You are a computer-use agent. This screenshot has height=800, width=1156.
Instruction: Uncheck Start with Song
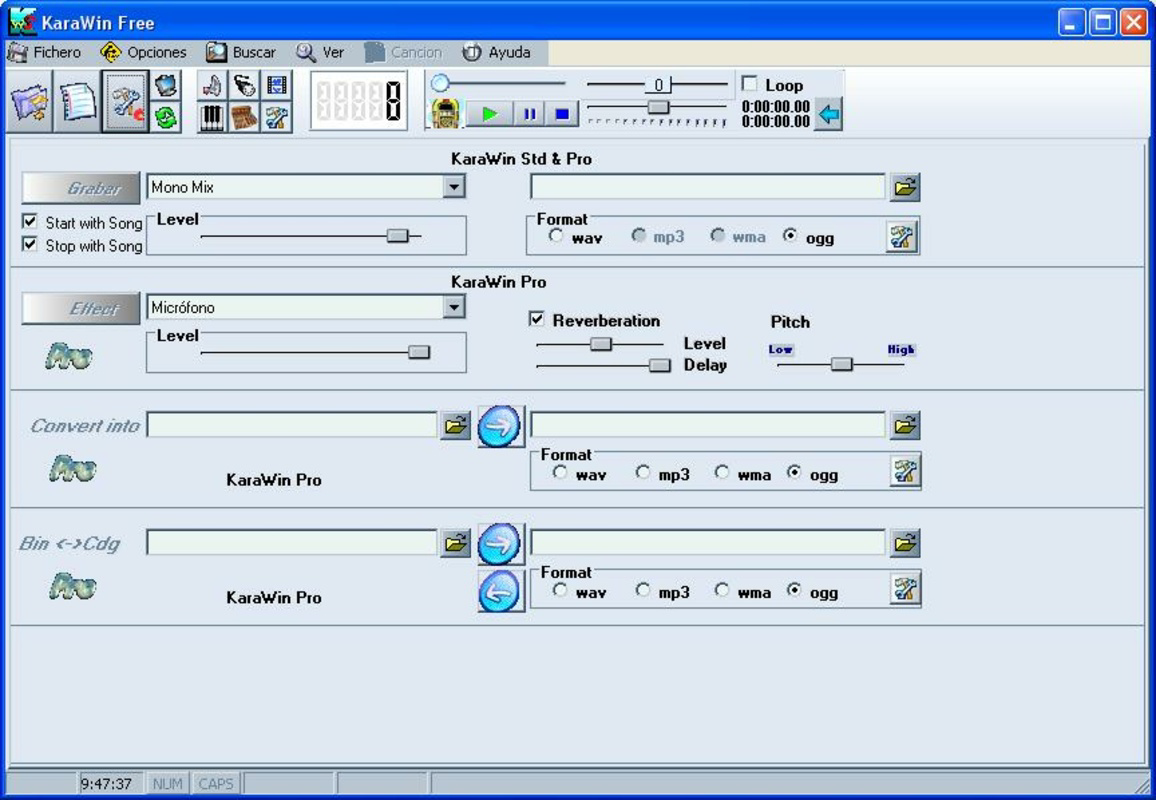tap(29, 221)
